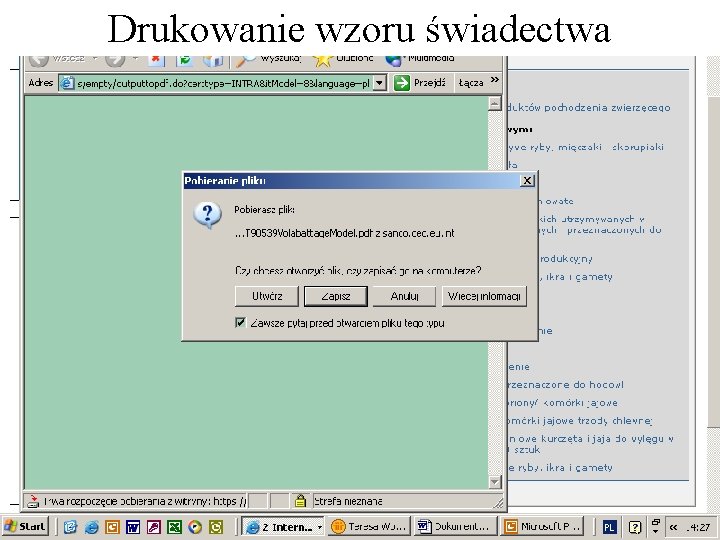Click the Przejdź go button label
Viewport: 720px width, 540px height.
click(429, 83)
